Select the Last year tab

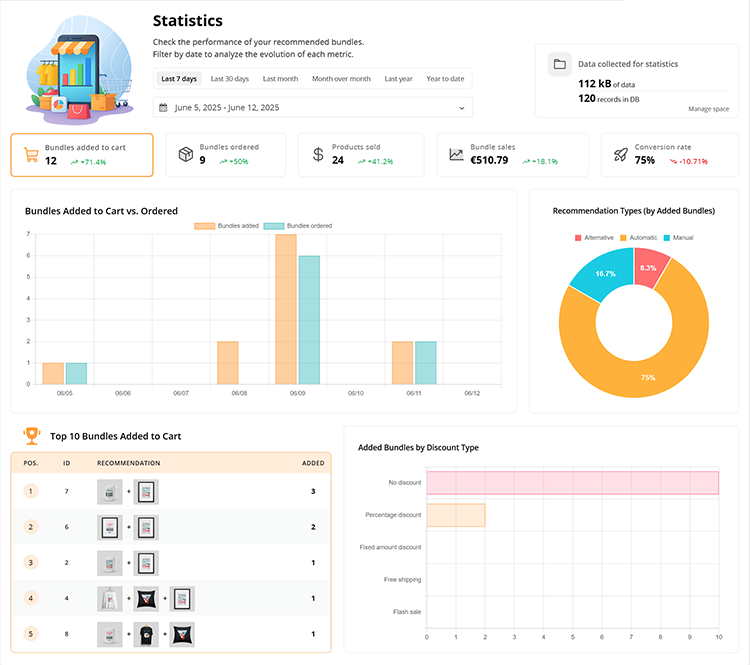(398, 79)
